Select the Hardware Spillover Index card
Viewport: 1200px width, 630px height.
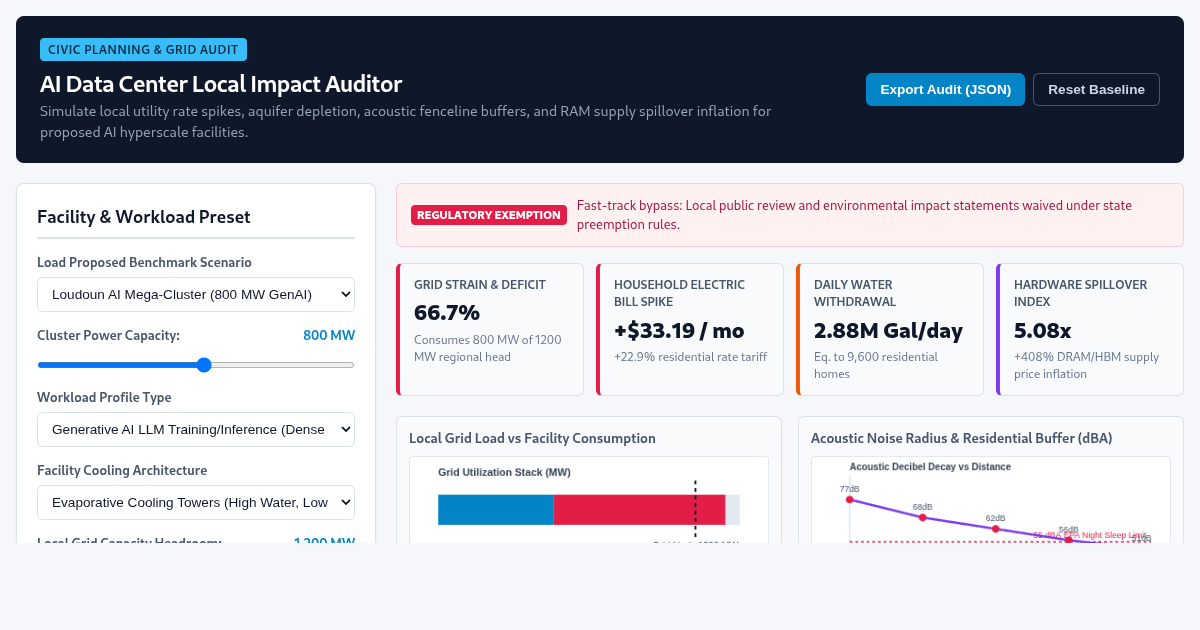pyautogui.click(x=1090, y=329)
